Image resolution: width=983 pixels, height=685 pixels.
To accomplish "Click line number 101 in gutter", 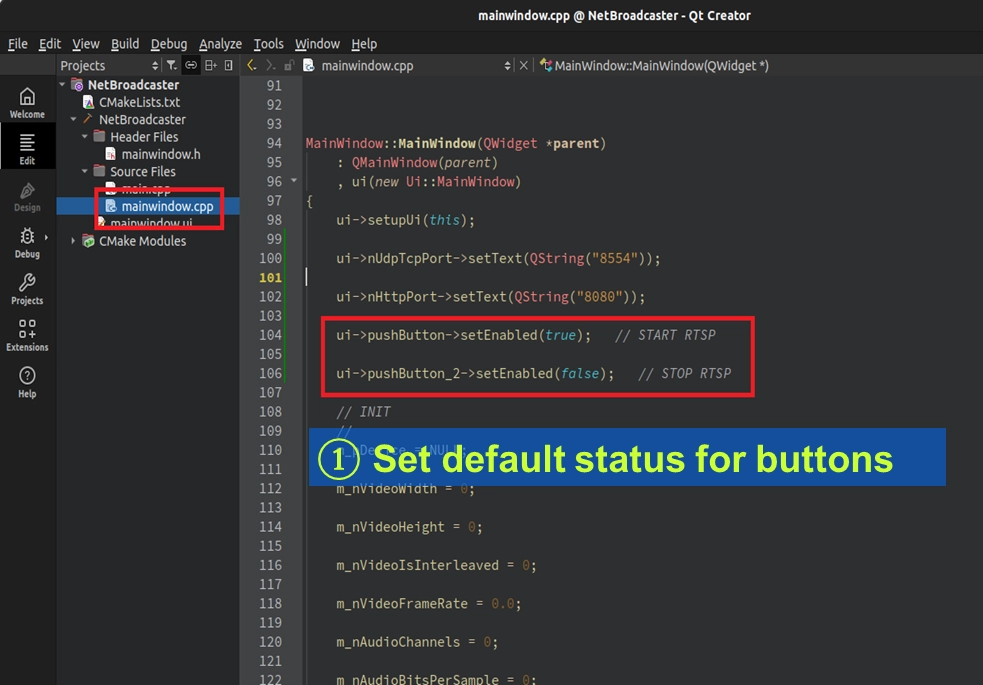I will coord(270,277).
